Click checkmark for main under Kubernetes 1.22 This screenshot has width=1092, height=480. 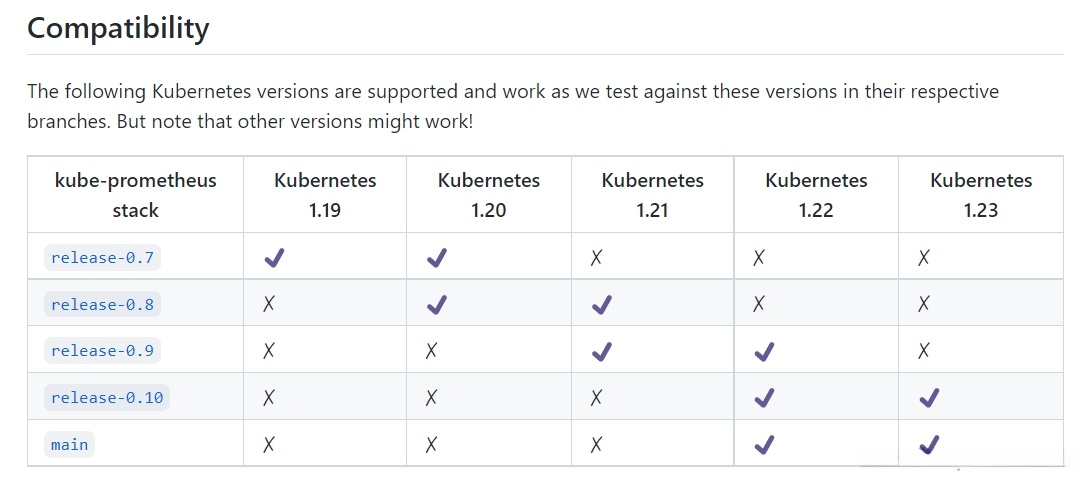[765, 445]
